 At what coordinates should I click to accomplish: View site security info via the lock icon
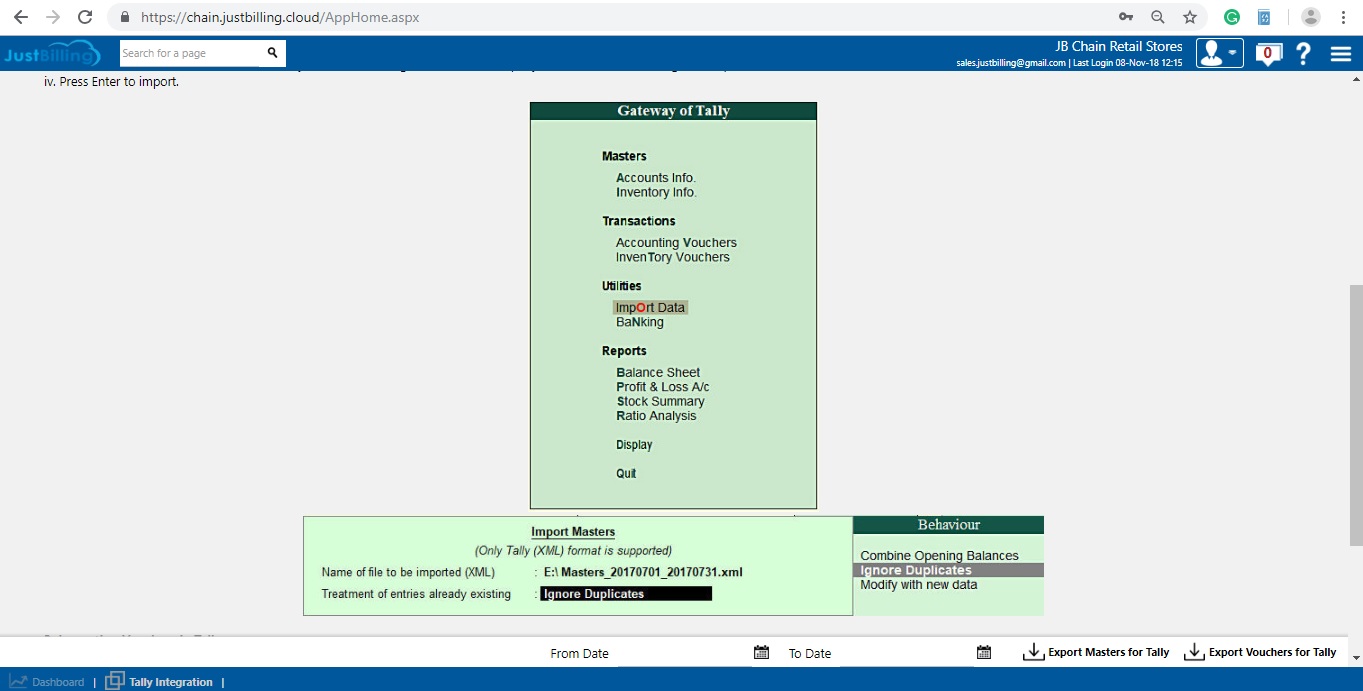[125, 17]
